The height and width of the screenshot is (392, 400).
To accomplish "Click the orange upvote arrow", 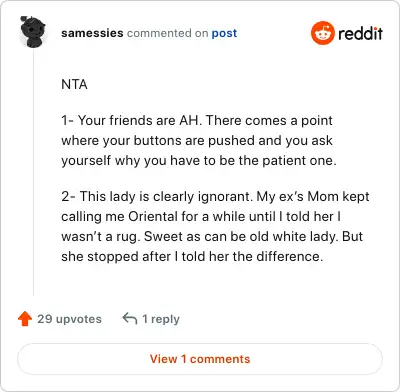I will (25, 319).
